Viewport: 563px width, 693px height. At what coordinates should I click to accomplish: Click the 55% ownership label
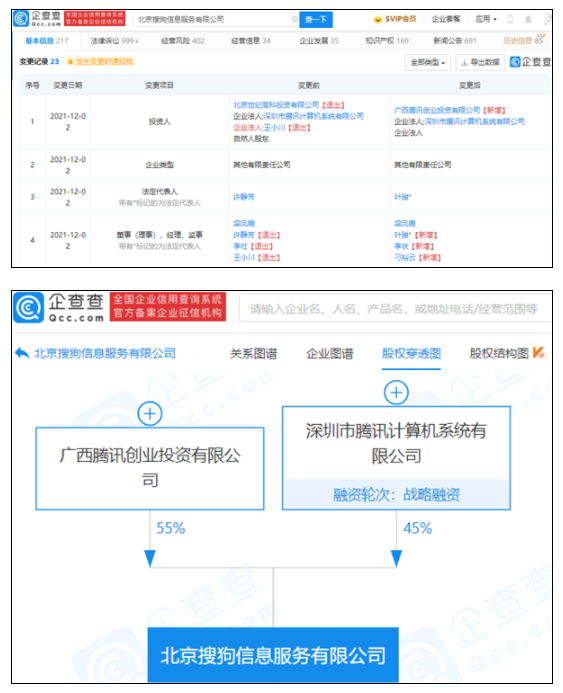click(x=171, y=528)
